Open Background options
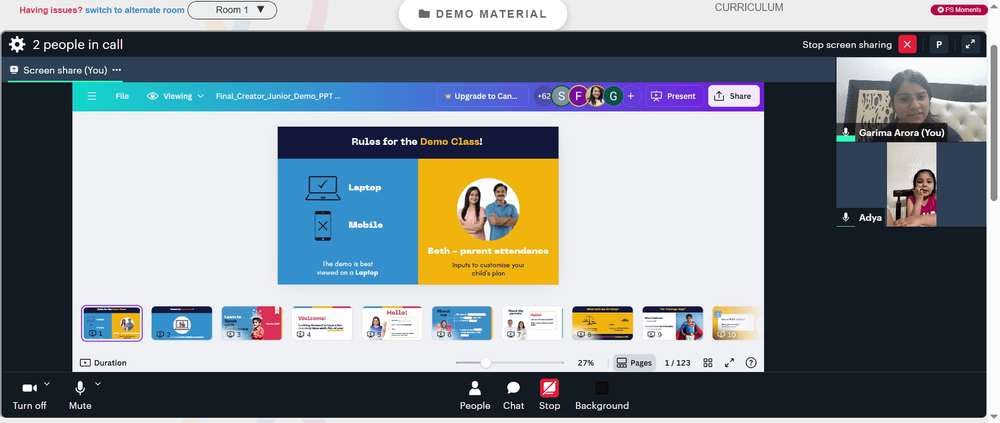 pos(602,396)
